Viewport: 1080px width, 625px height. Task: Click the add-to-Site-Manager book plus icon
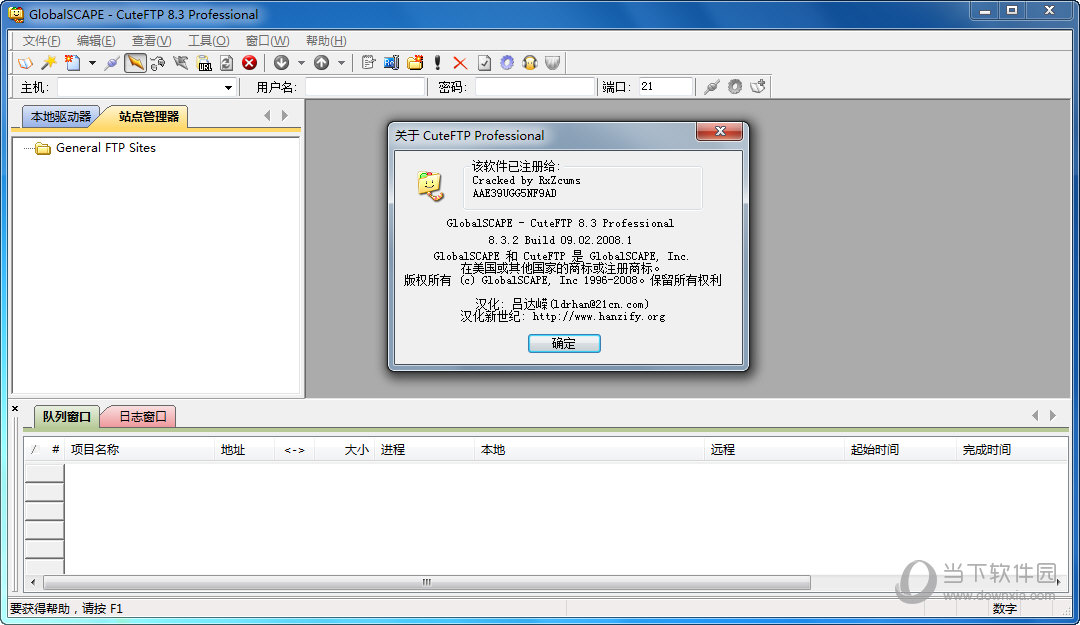tap(758, 87)
